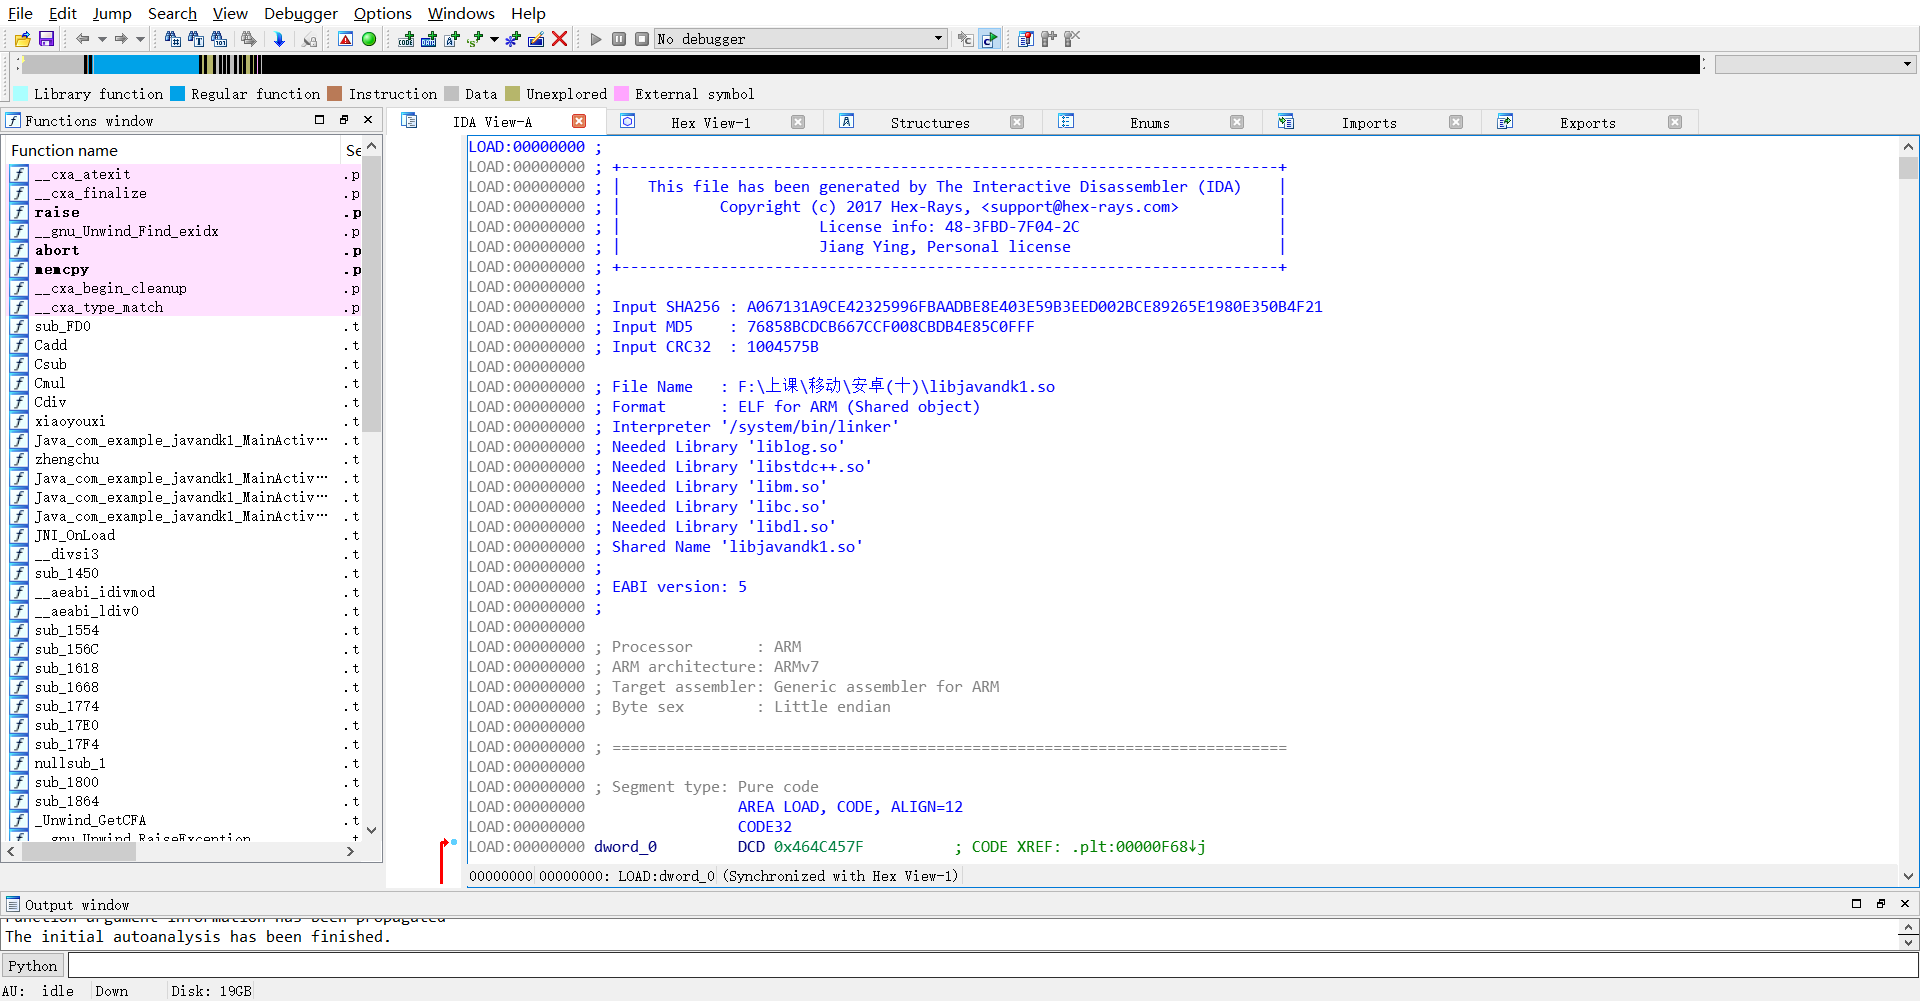Click the pause process toolbar icon
This screenshot has height=1001, width=1920.
(619, 39)
